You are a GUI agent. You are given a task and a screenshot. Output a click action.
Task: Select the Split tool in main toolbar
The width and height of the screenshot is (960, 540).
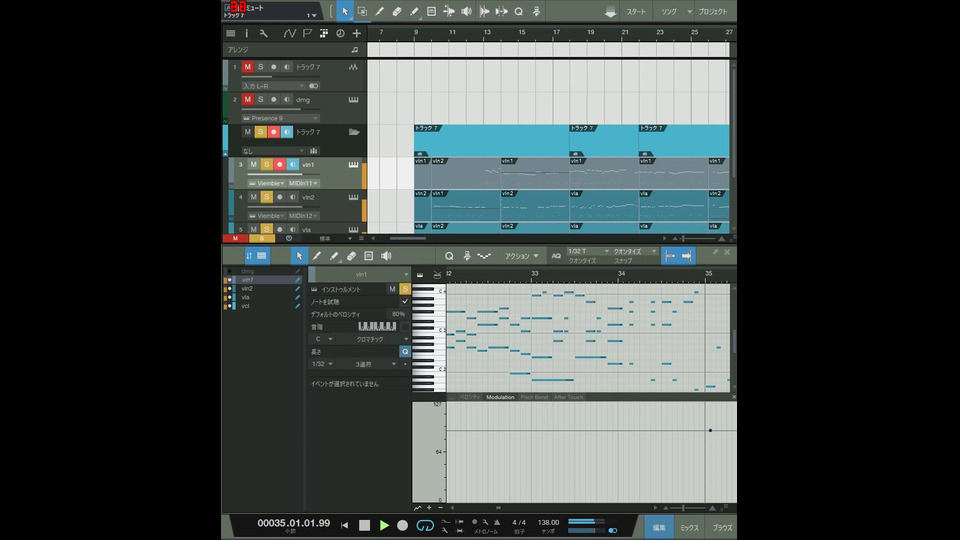(x=380, y=11)
